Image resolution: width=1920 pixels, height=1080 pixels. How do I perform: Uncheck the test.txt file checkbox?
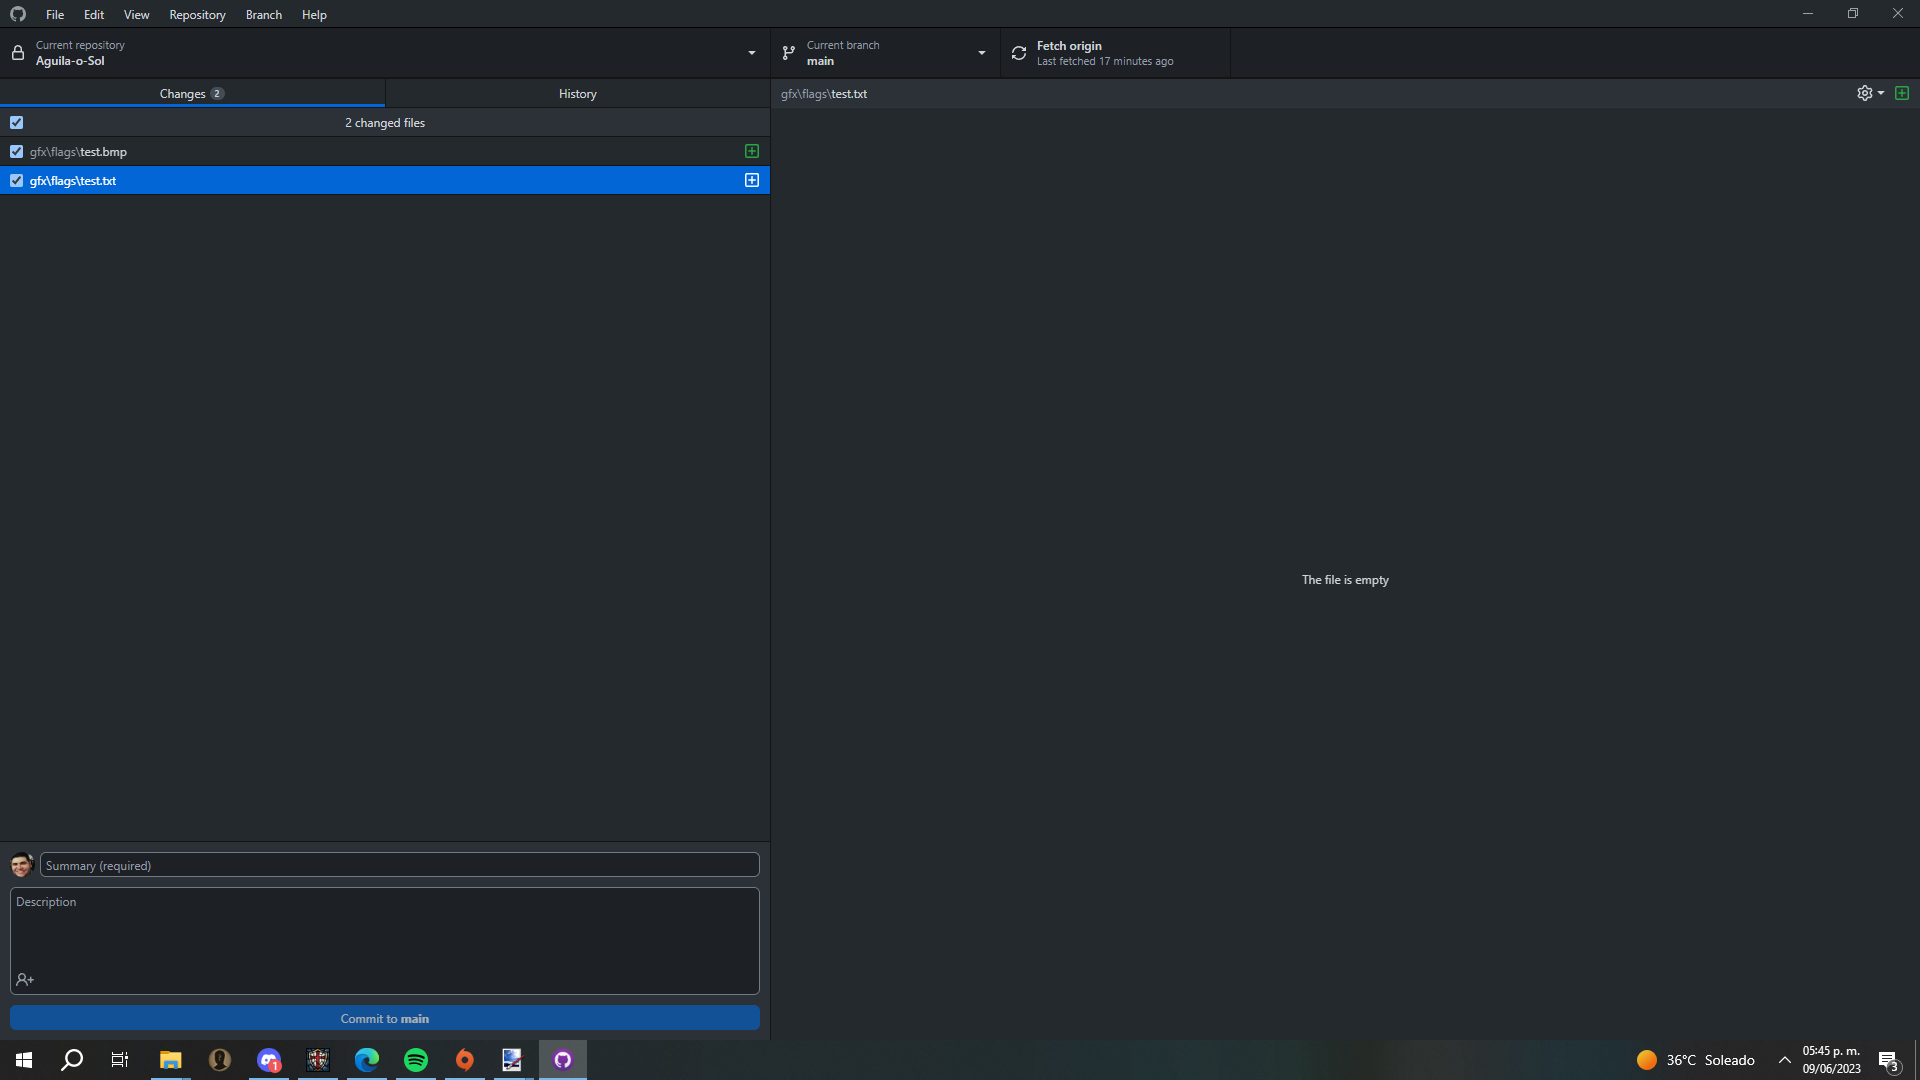[x=16, y=180]
